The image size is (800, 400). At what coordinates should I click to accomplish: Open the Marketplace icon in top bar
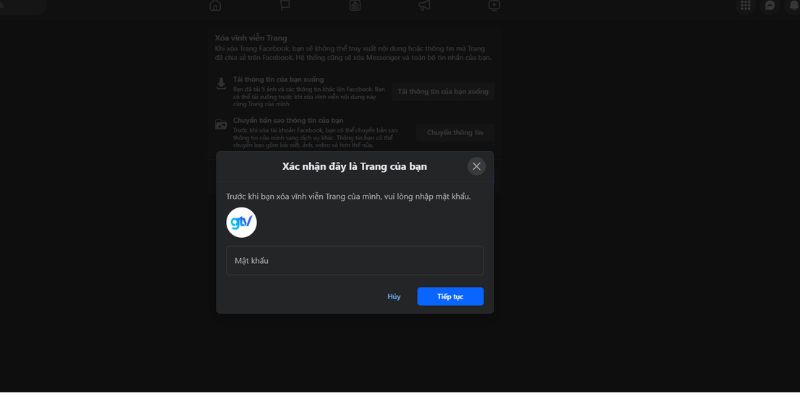pos(355,6)
